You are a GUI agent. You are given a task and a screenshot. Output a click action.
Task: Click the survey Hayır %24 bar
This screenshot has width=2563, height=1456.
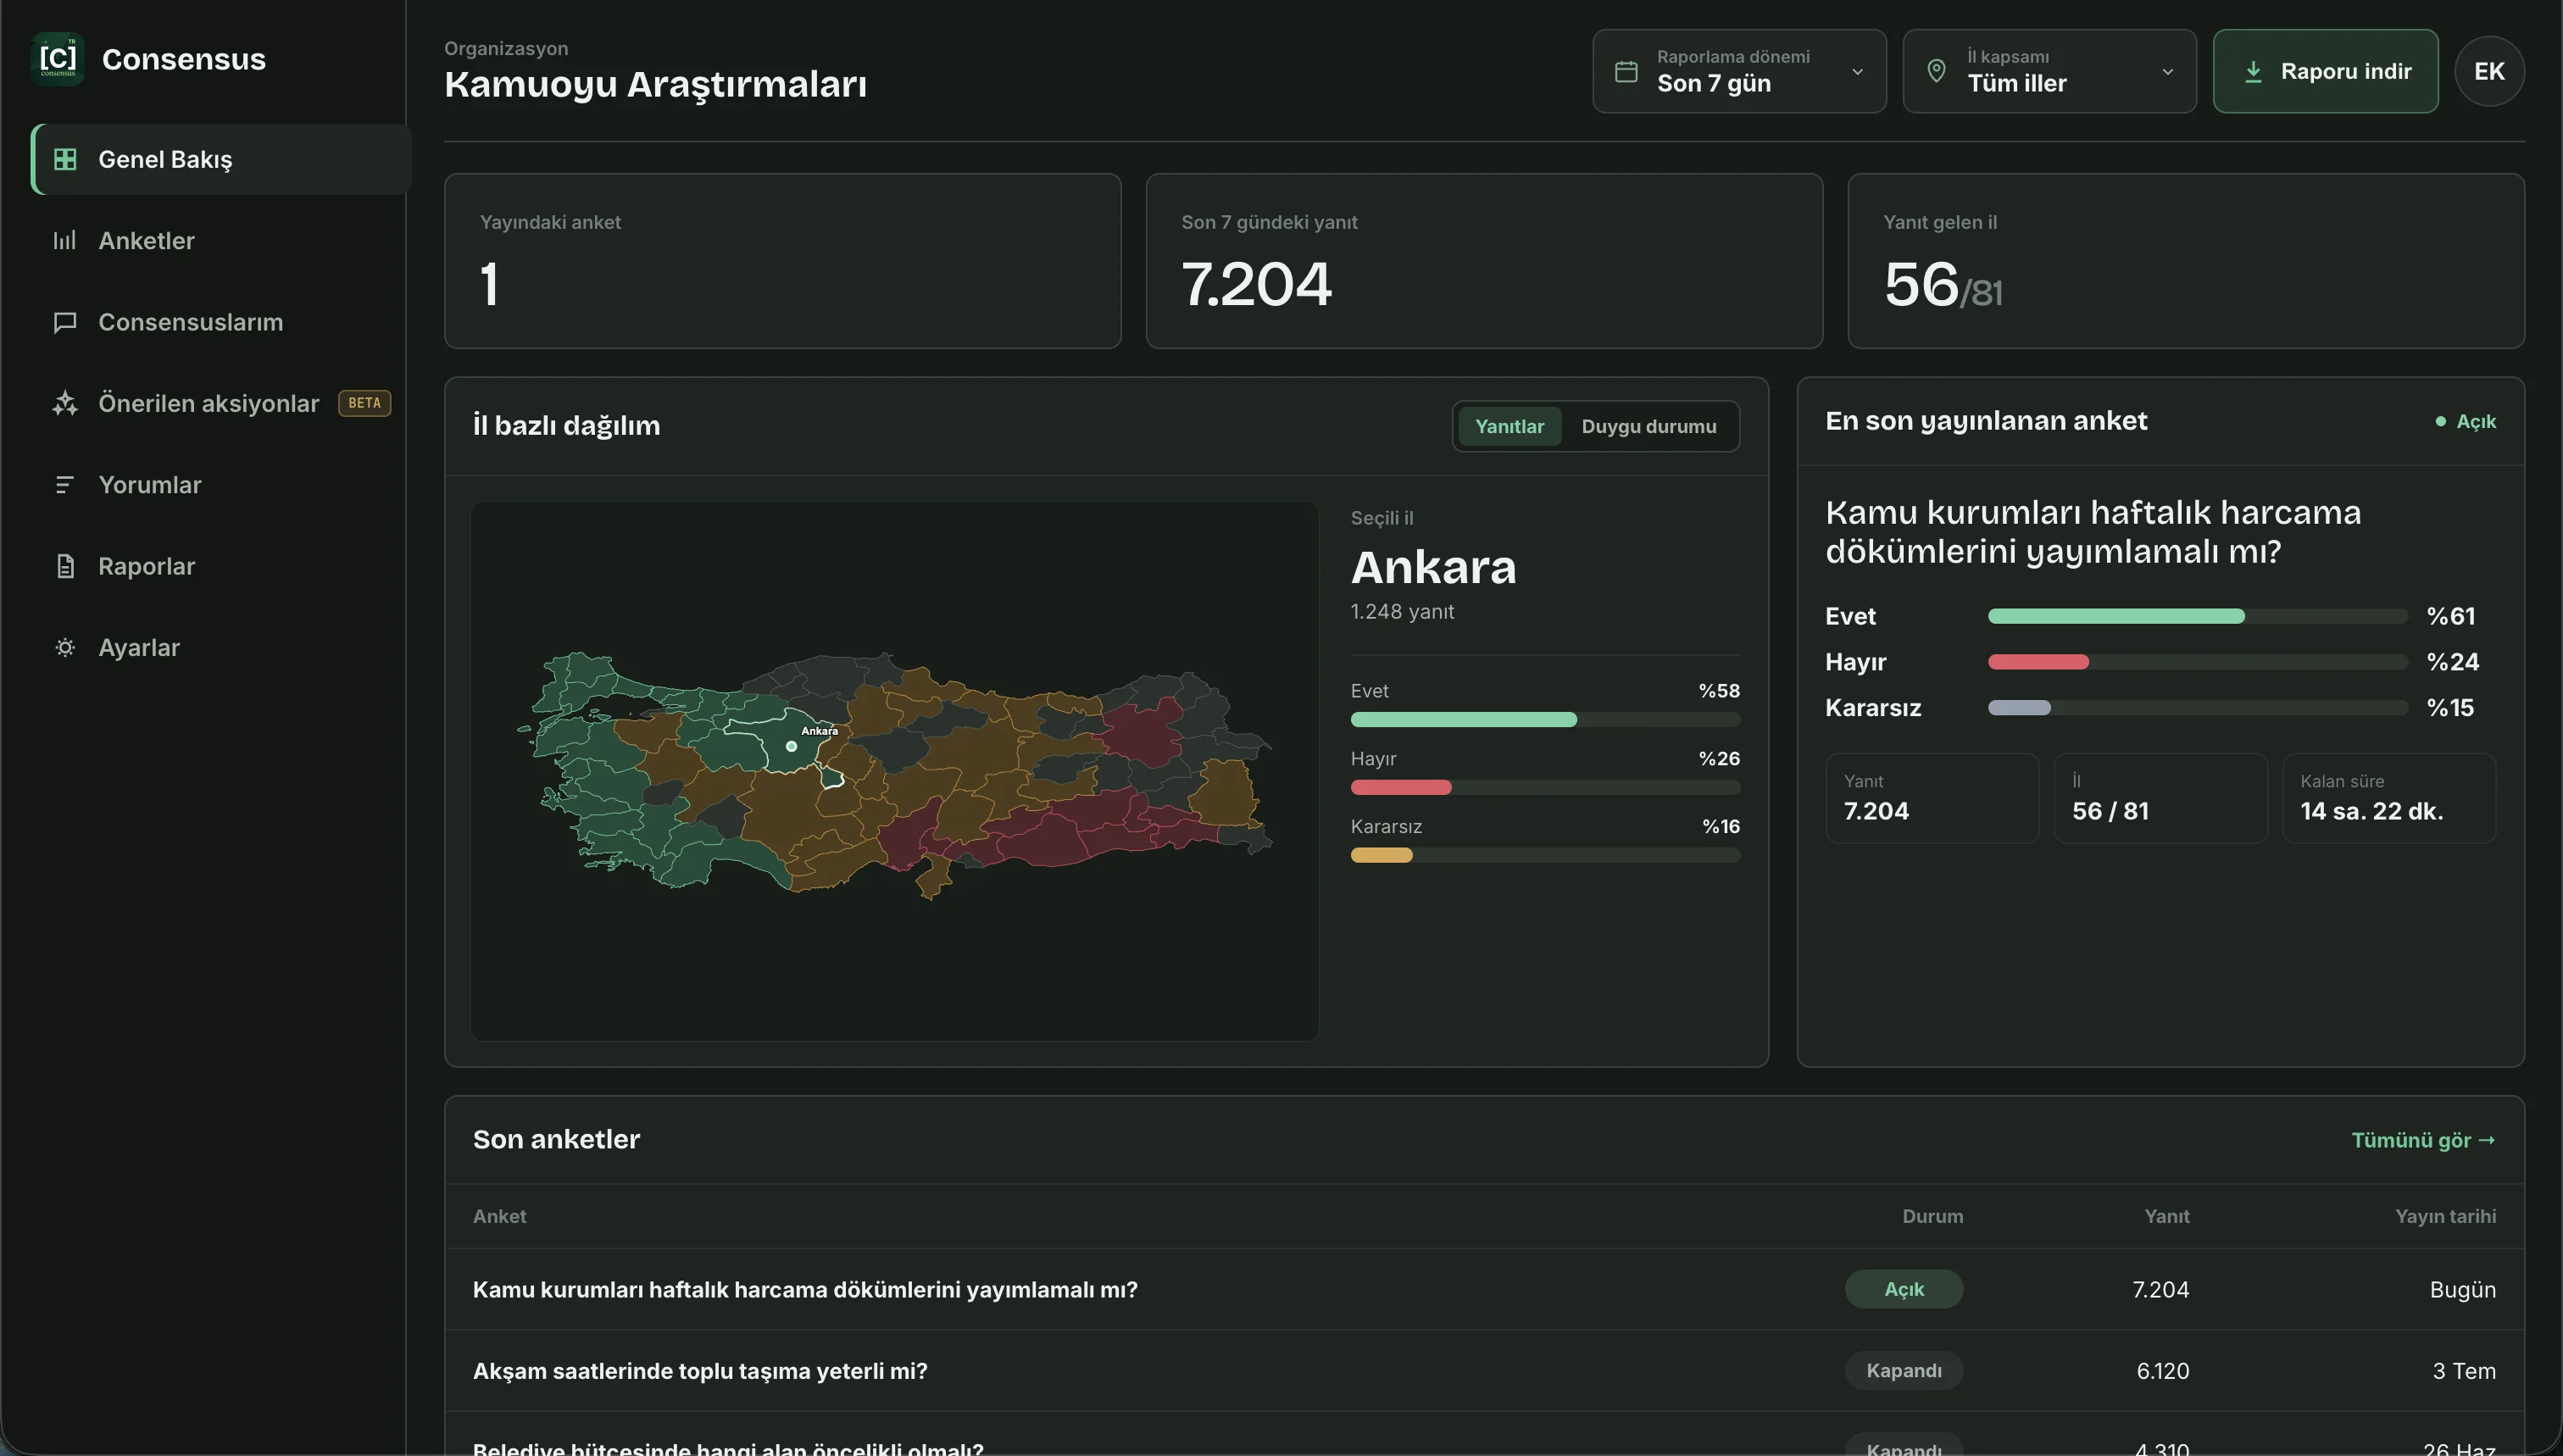click(x=2038, y=662)
